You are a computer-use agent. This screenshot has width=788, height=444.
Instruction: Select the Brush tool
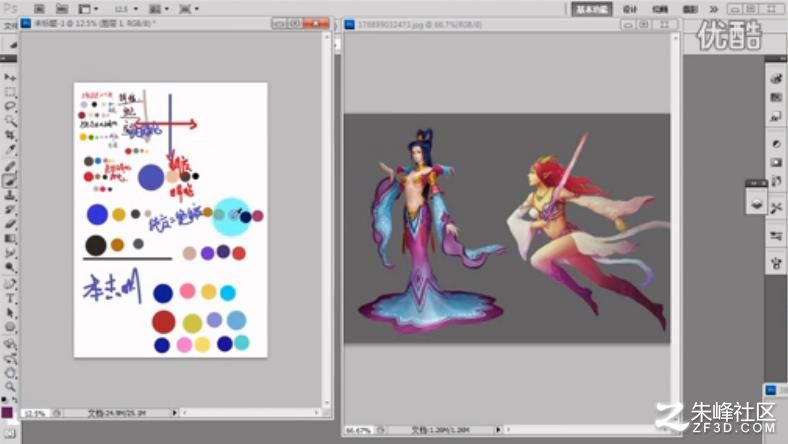pyautogui.click(x=10, y=181)
